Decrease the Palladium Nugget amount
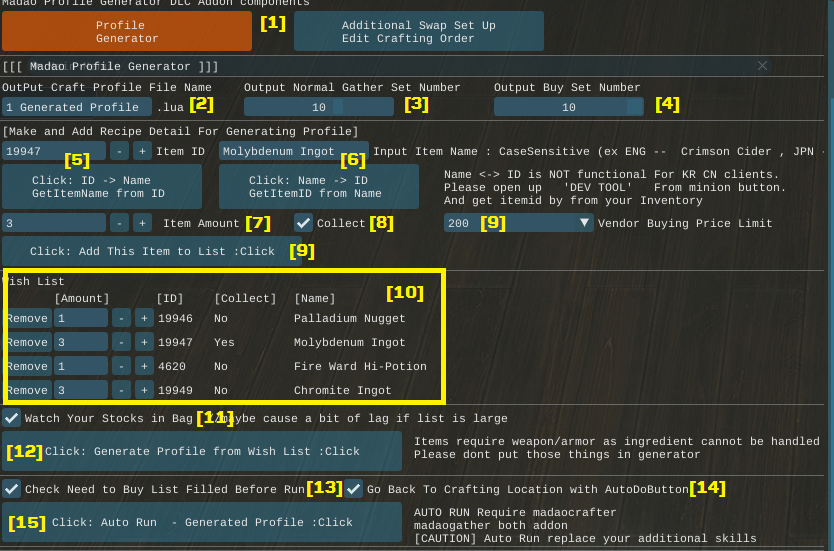Viewport: 834px width, 551px height. pyautogui.click(x=121, y=318)
